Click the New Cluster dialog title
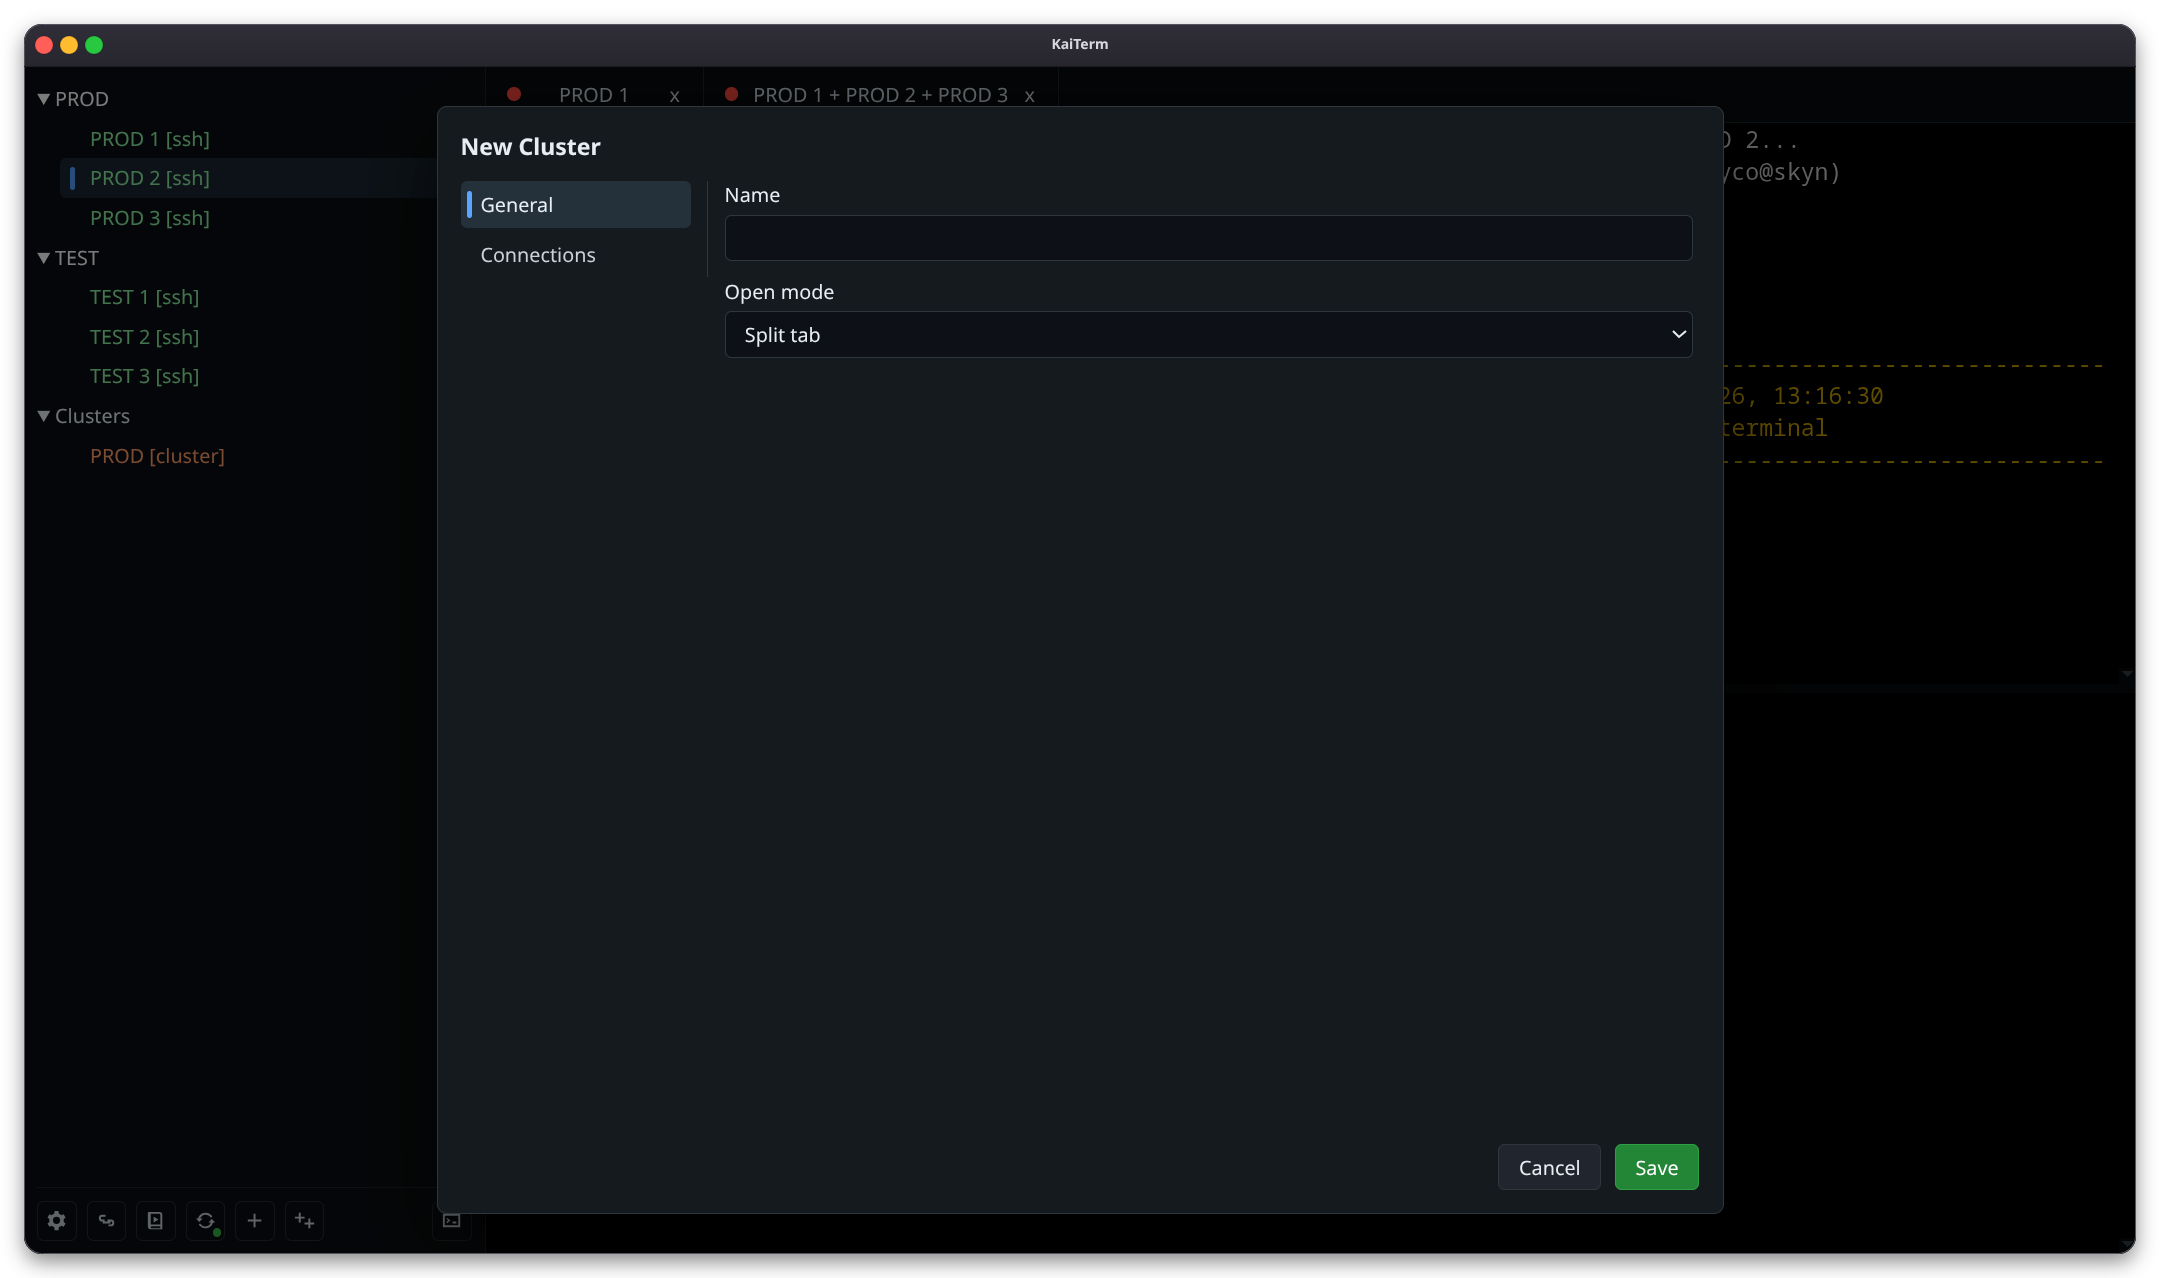The image size is (2160, 1278). point(530,147)
